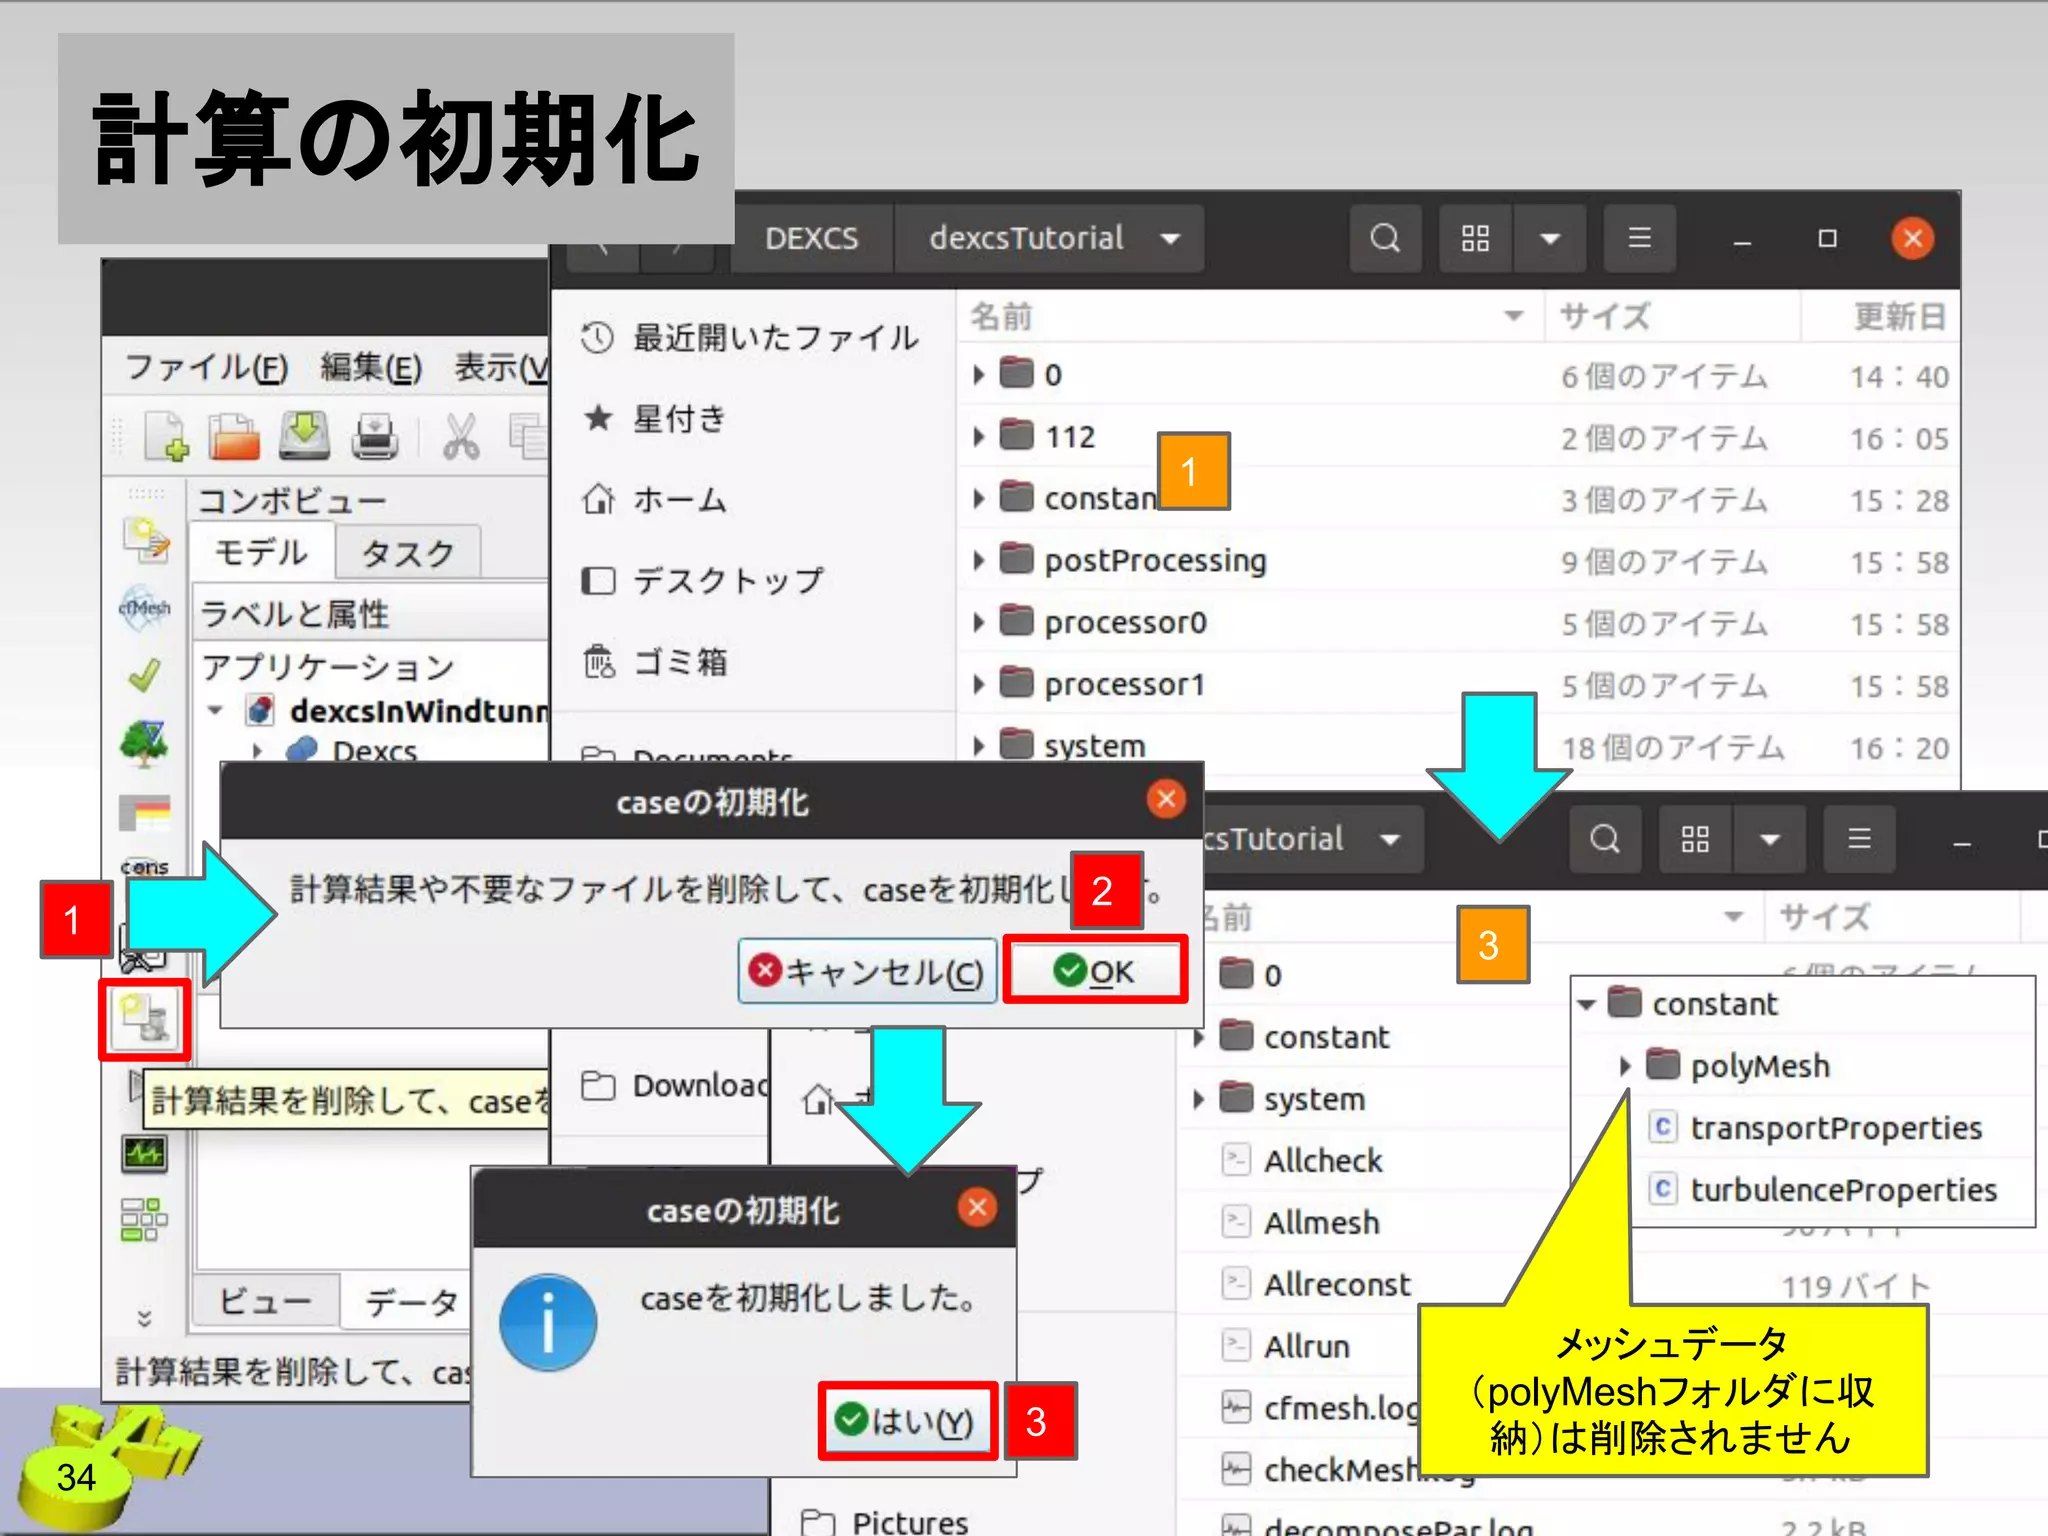Viewport: 2048px width, 1536px height.
Task: Select the Allmesh script file
Action: 1321,1223
